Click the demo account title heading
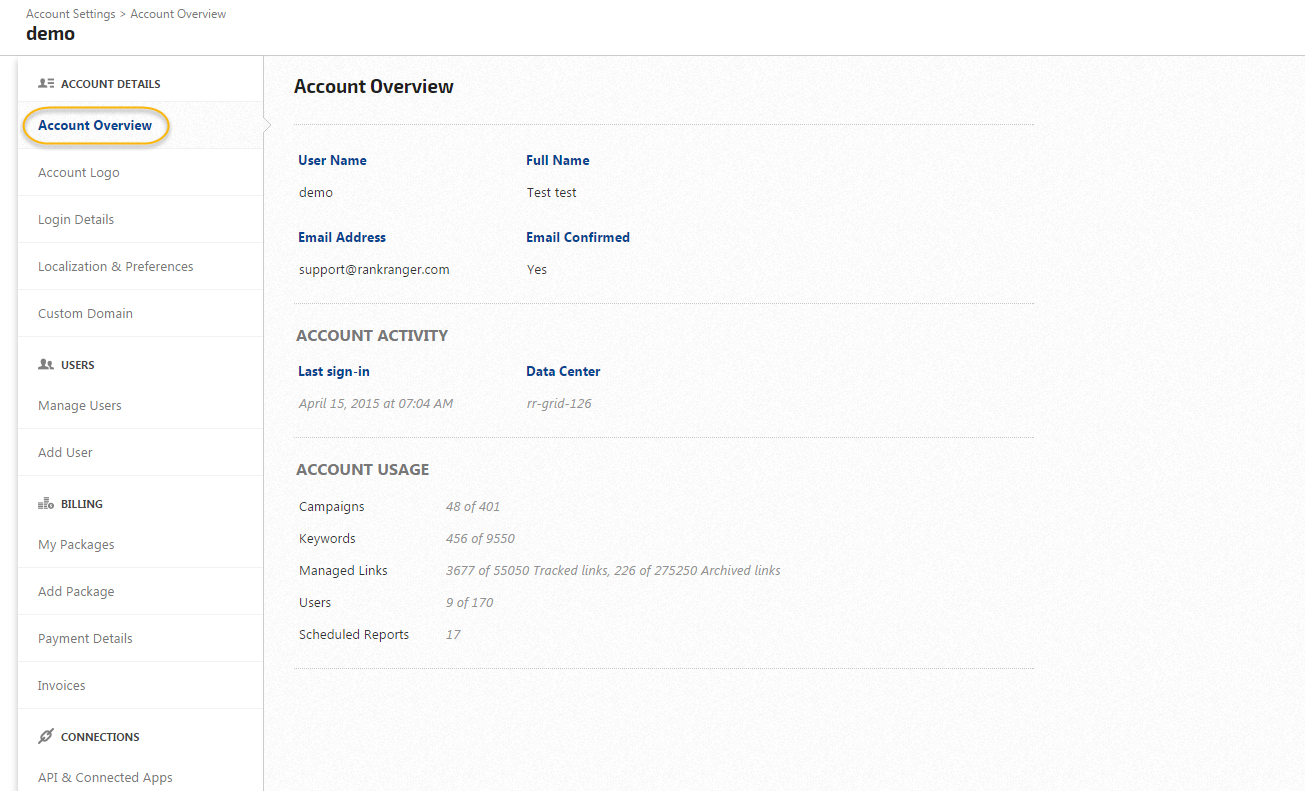This screenshot has height=791, width=1305. click(50, 34)
